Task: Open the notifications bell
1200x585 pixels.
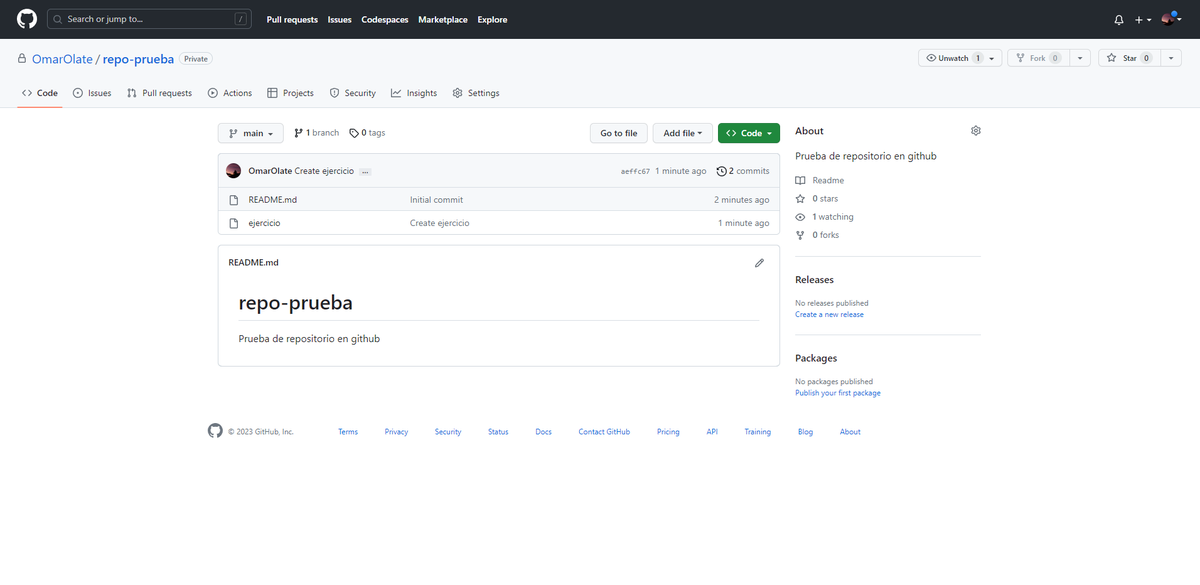Action: (x=1119, y=19)
